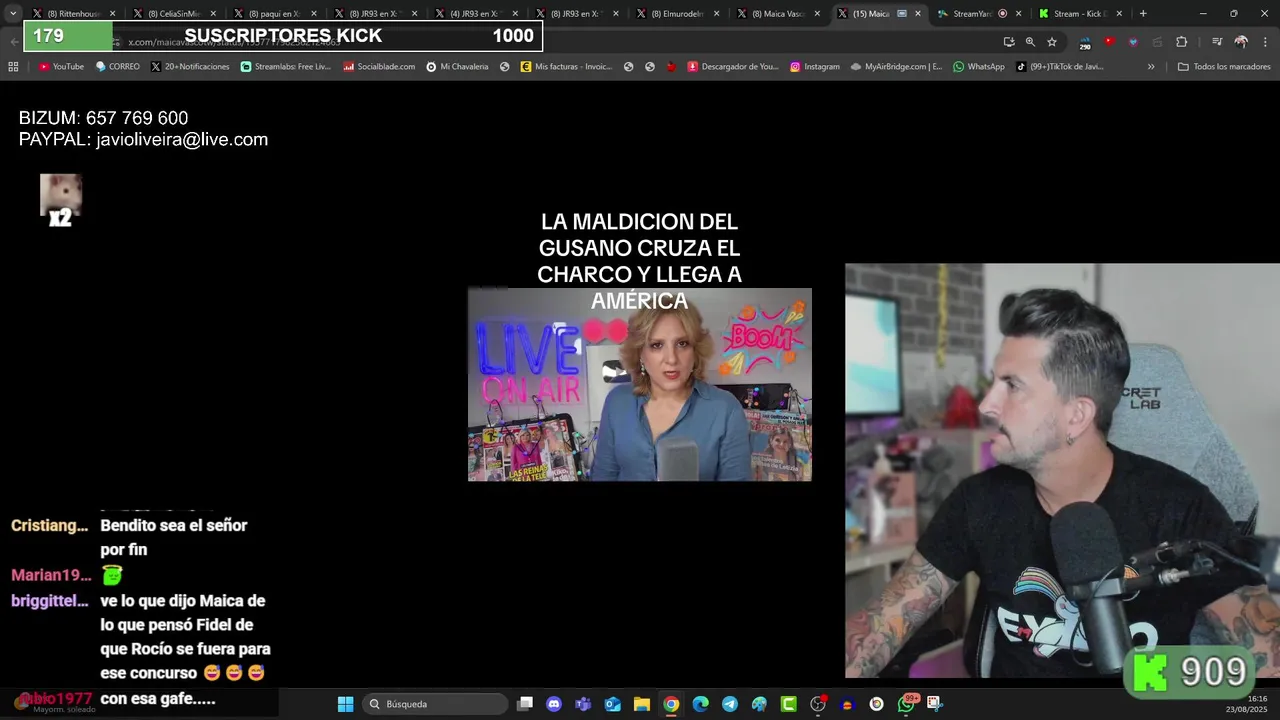
Task: Click the Kick 909 viewer counter badge
Action: [x=1190, y=672]
